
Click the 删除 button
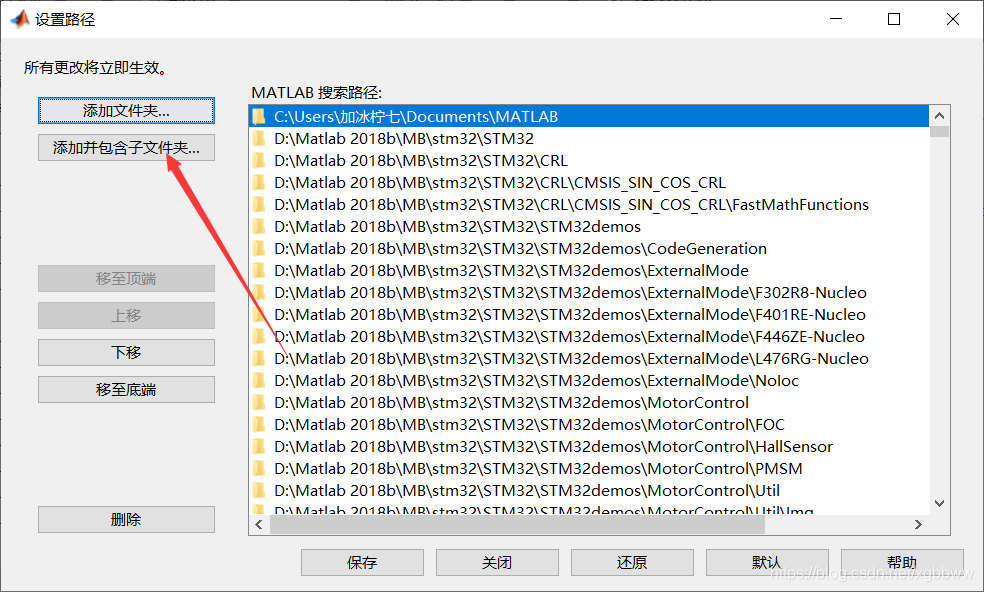126,519
